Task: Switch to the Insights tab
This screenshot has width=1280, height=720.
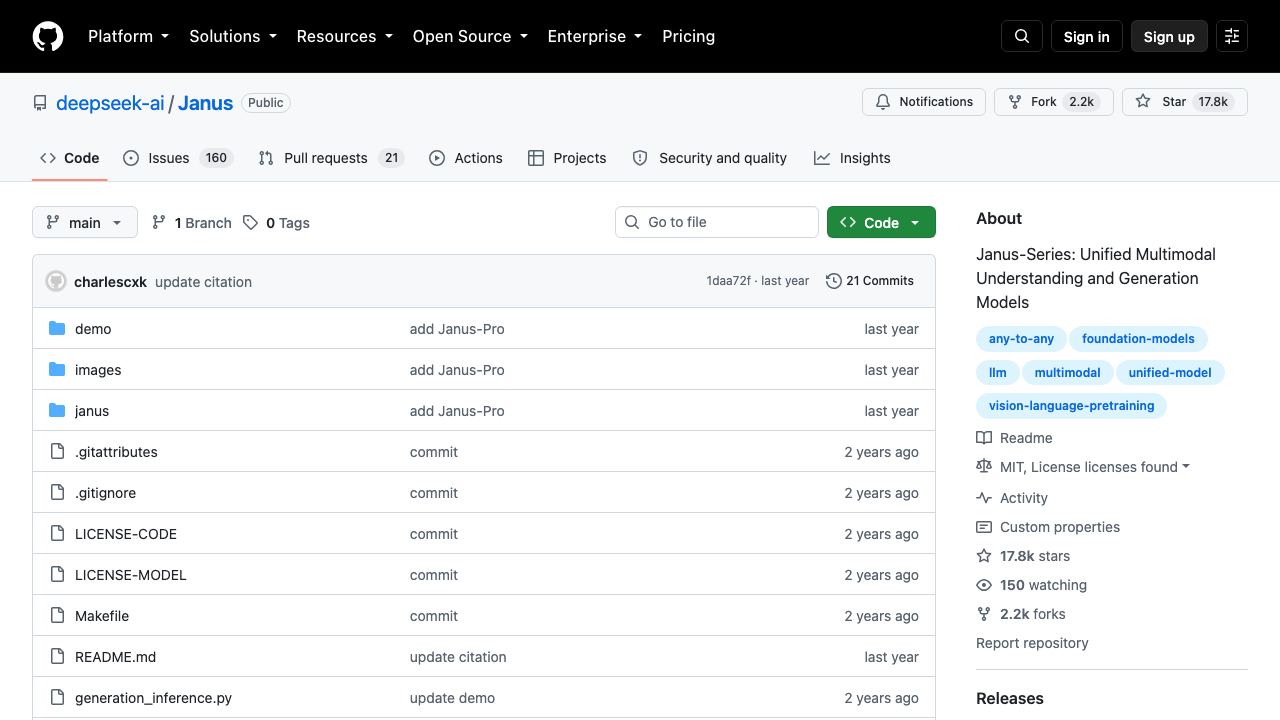Action: click(x=852, y=158)
